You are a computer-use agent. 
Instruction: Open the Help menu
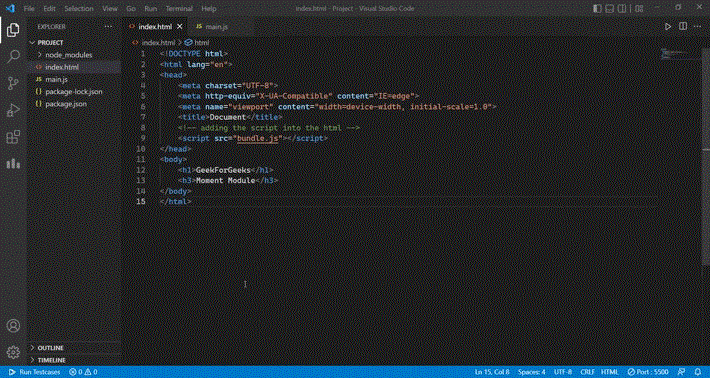click(208, 9)
